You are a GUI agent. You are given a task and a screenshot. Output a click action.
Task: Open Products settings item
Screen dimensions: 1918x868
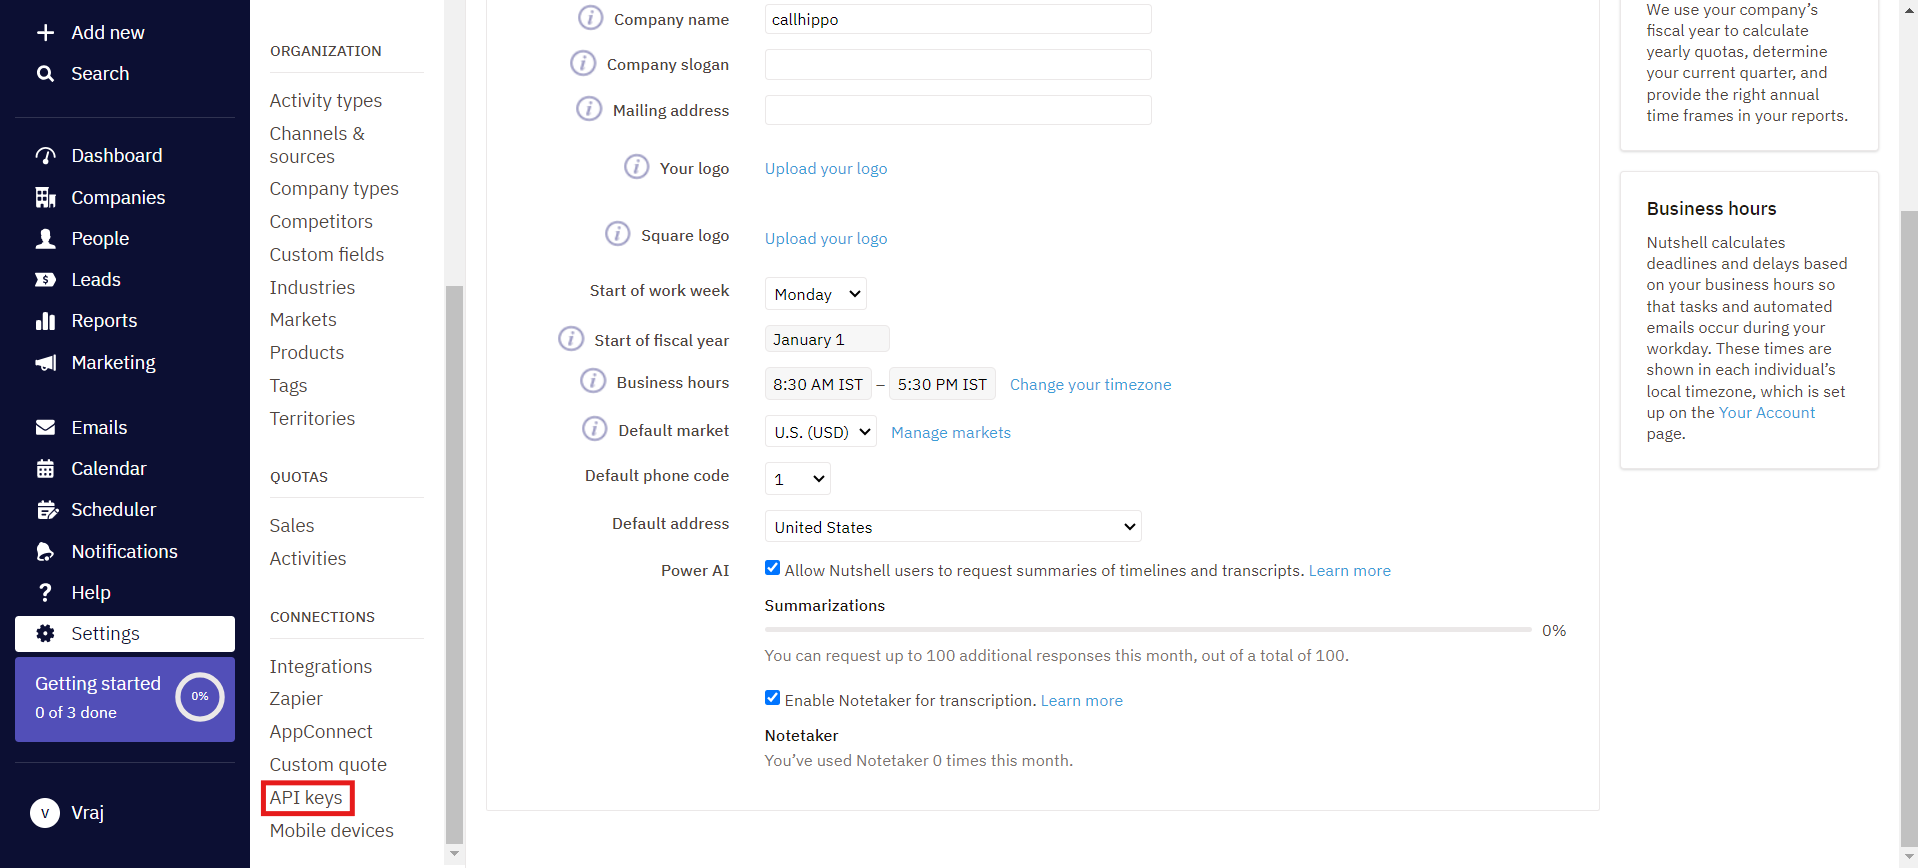pos(307,353)
